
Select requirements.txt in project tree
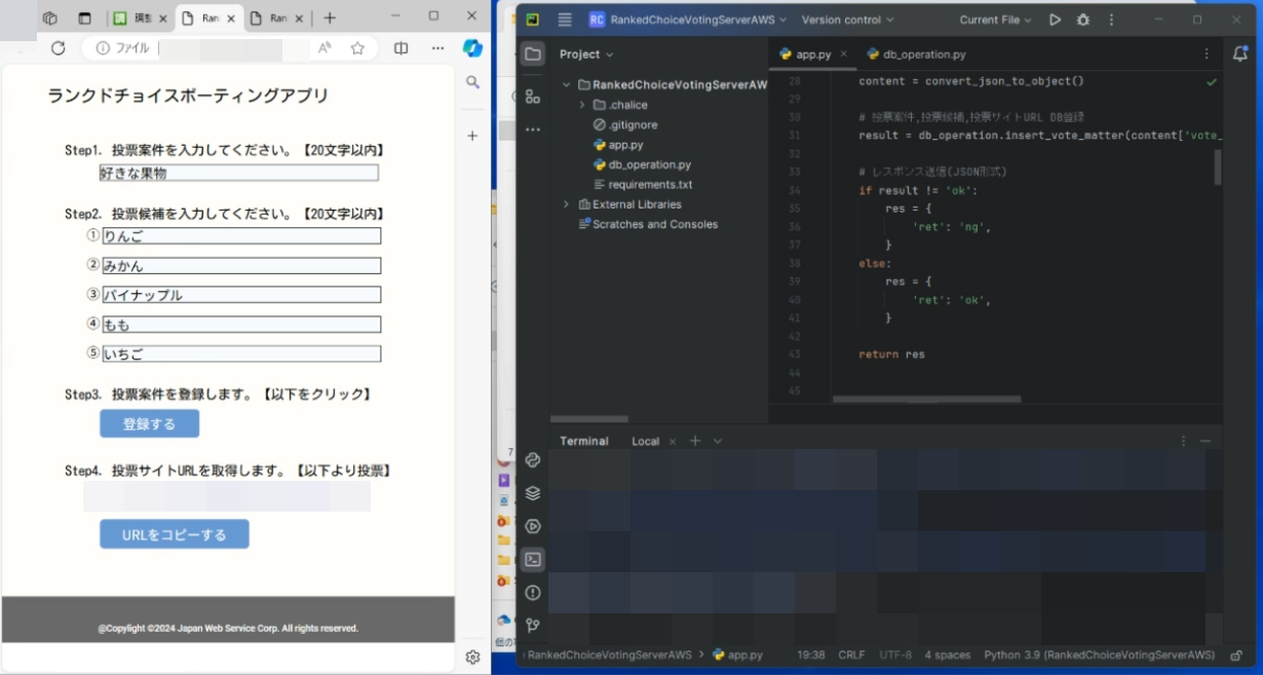click(x=642, y=184)
